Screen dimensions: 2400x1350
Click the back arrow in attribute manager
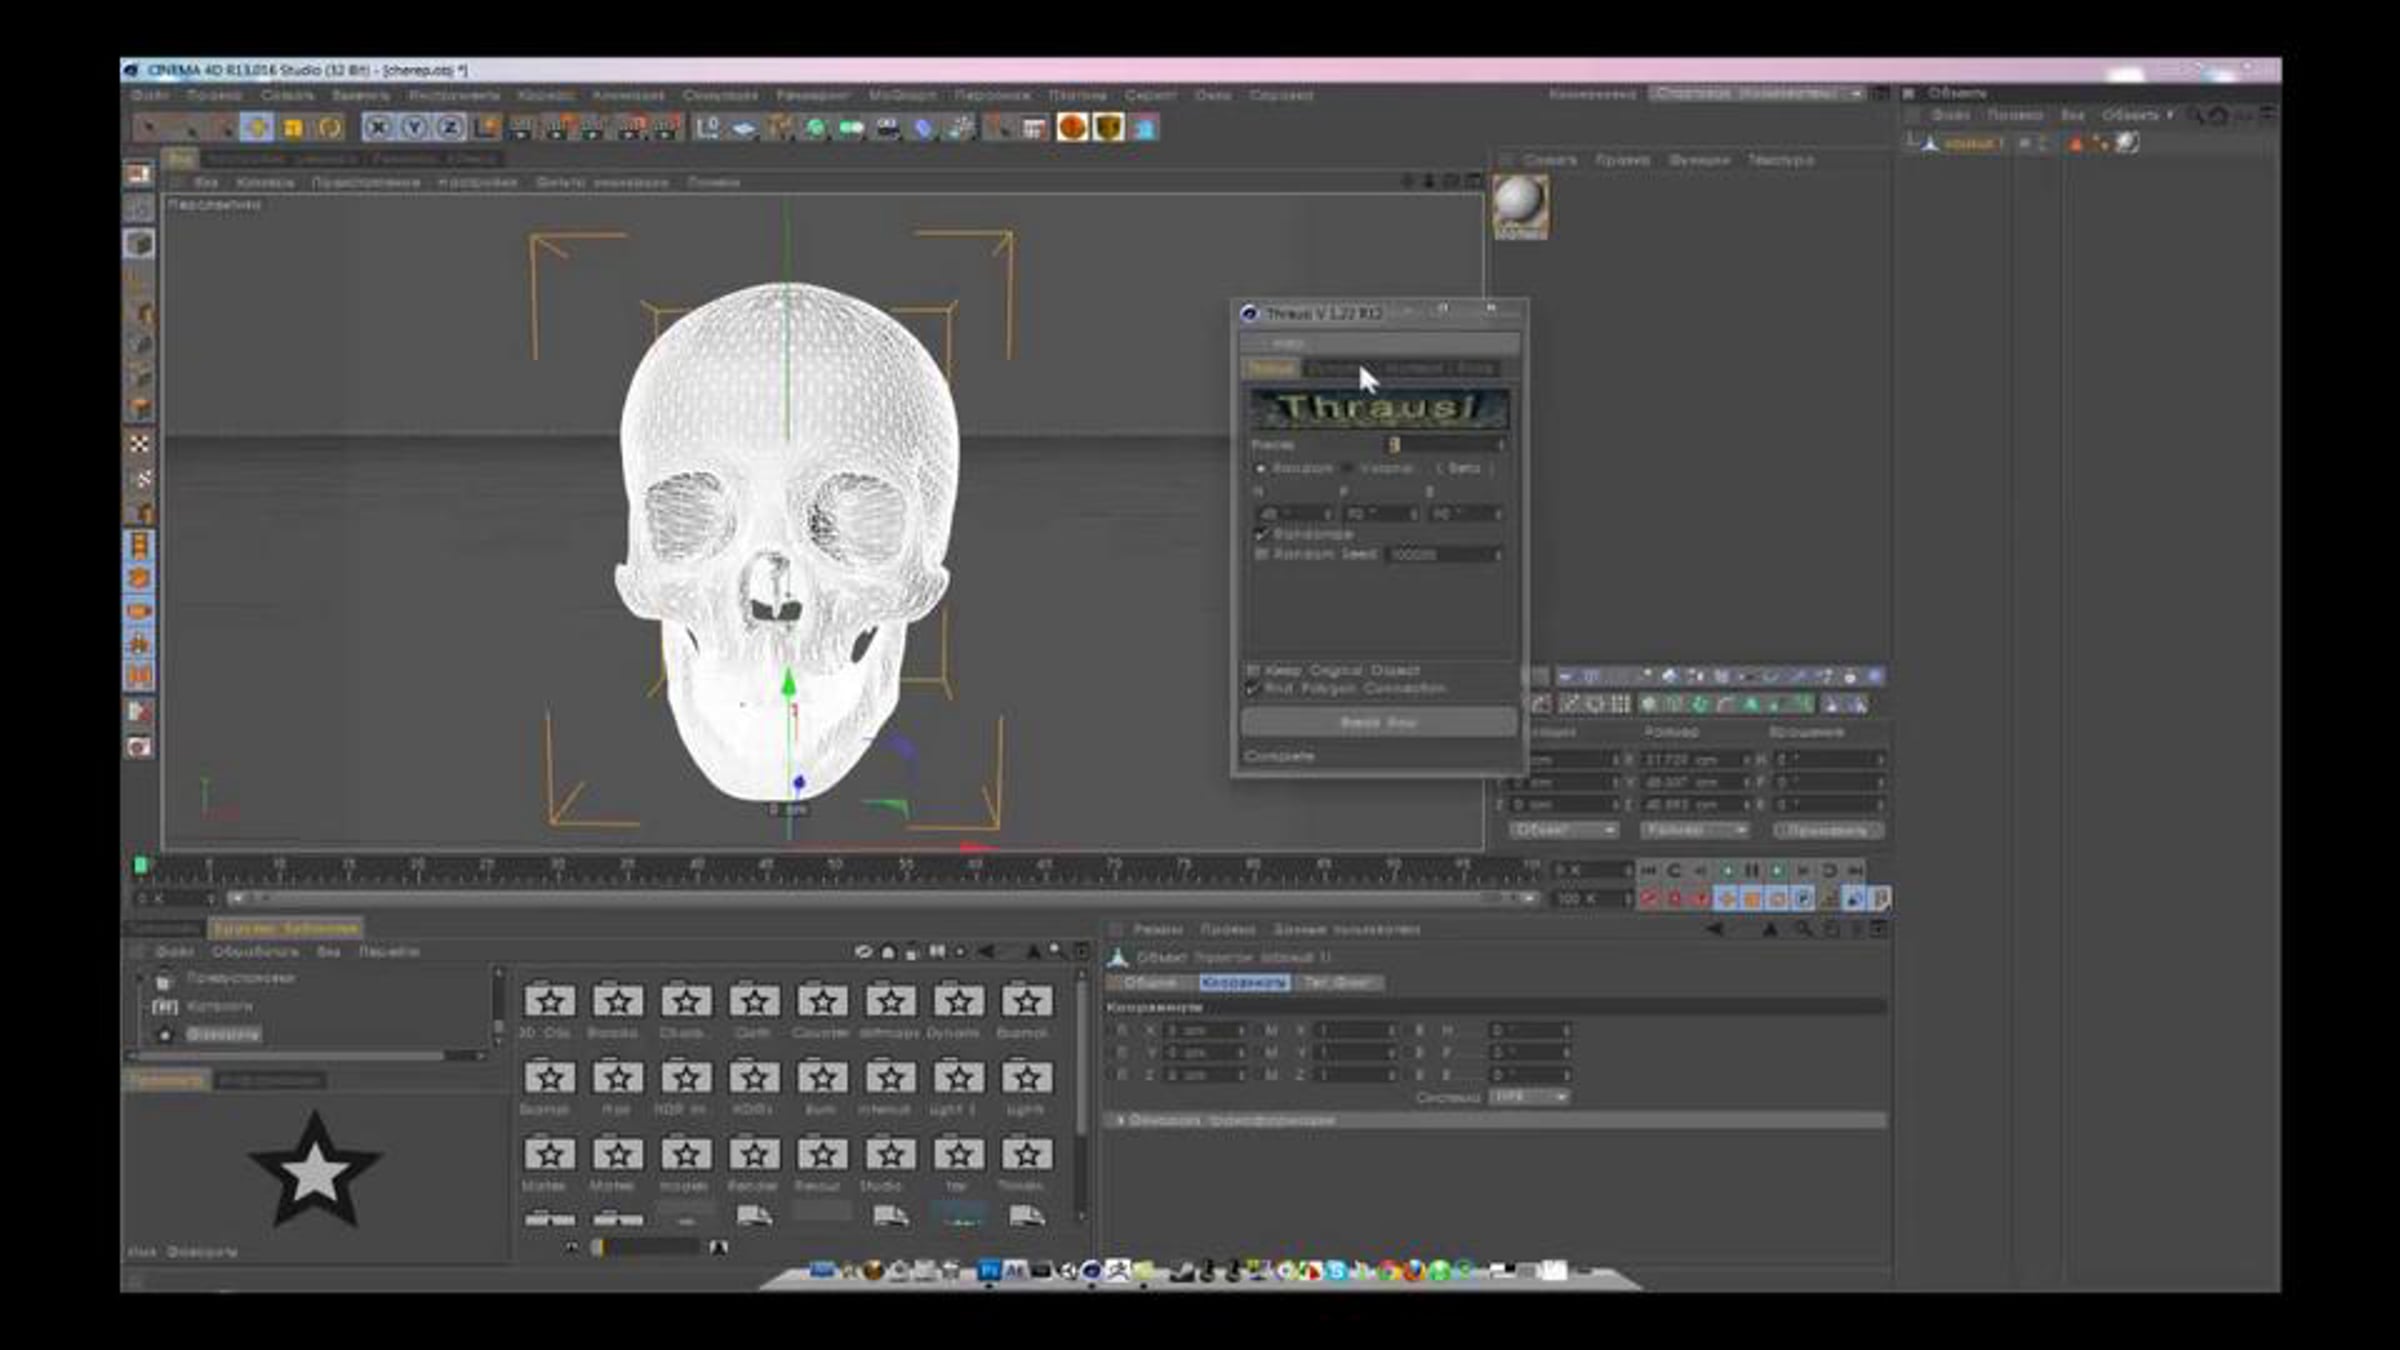click(1715, 930)
